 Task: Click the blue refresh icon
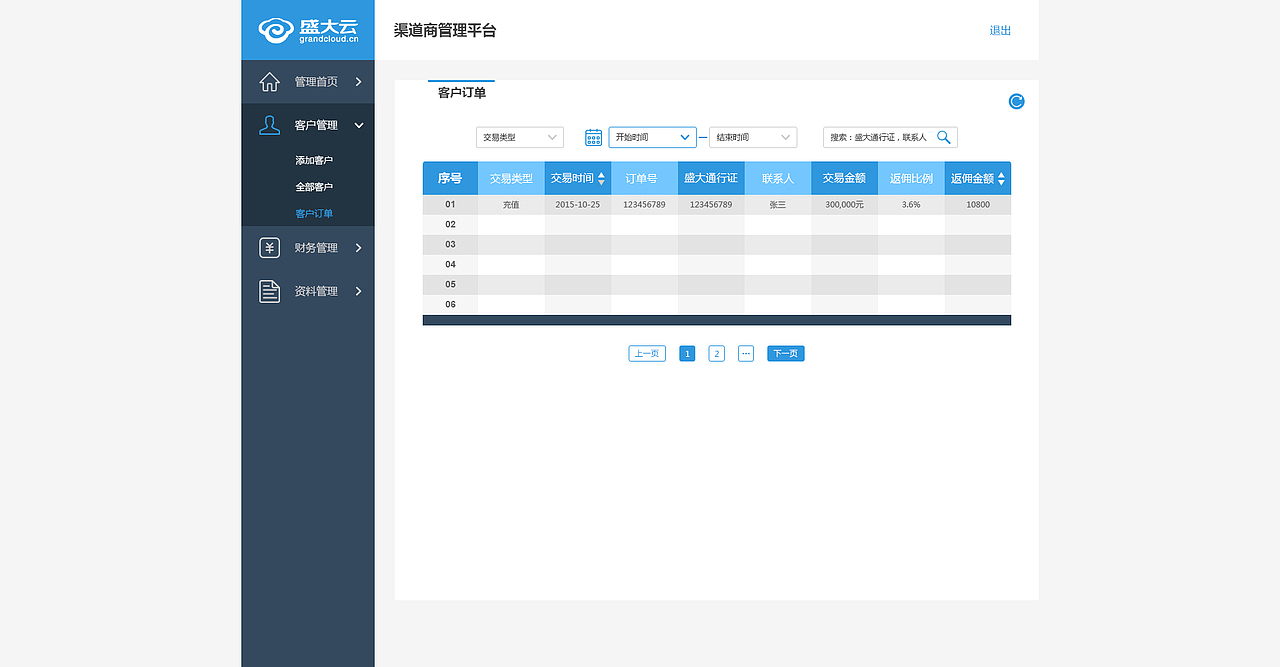tap(1017, 101)
